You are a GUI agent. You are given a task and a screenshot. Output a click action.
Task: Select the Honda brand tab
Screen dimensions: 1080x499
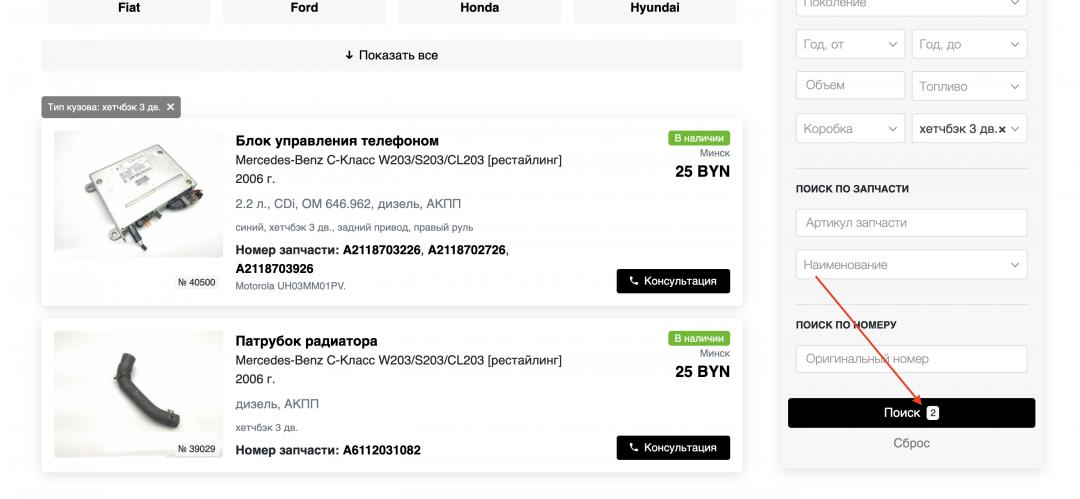[x=479, y=8]
